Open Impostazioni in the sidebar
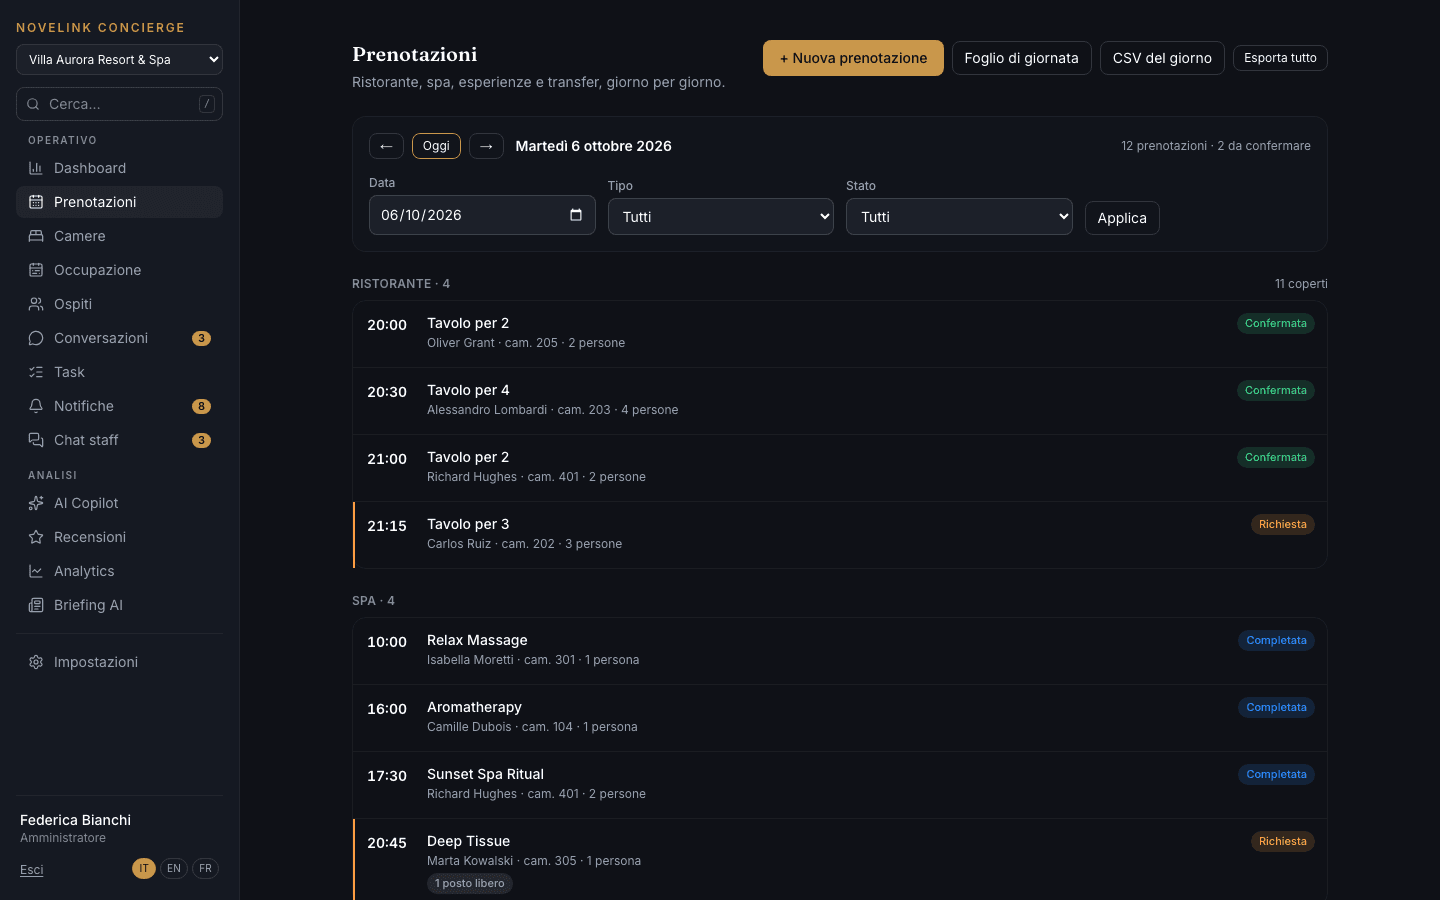The image size is (1440, 900). pyautogui.click(x=119, y=662)
